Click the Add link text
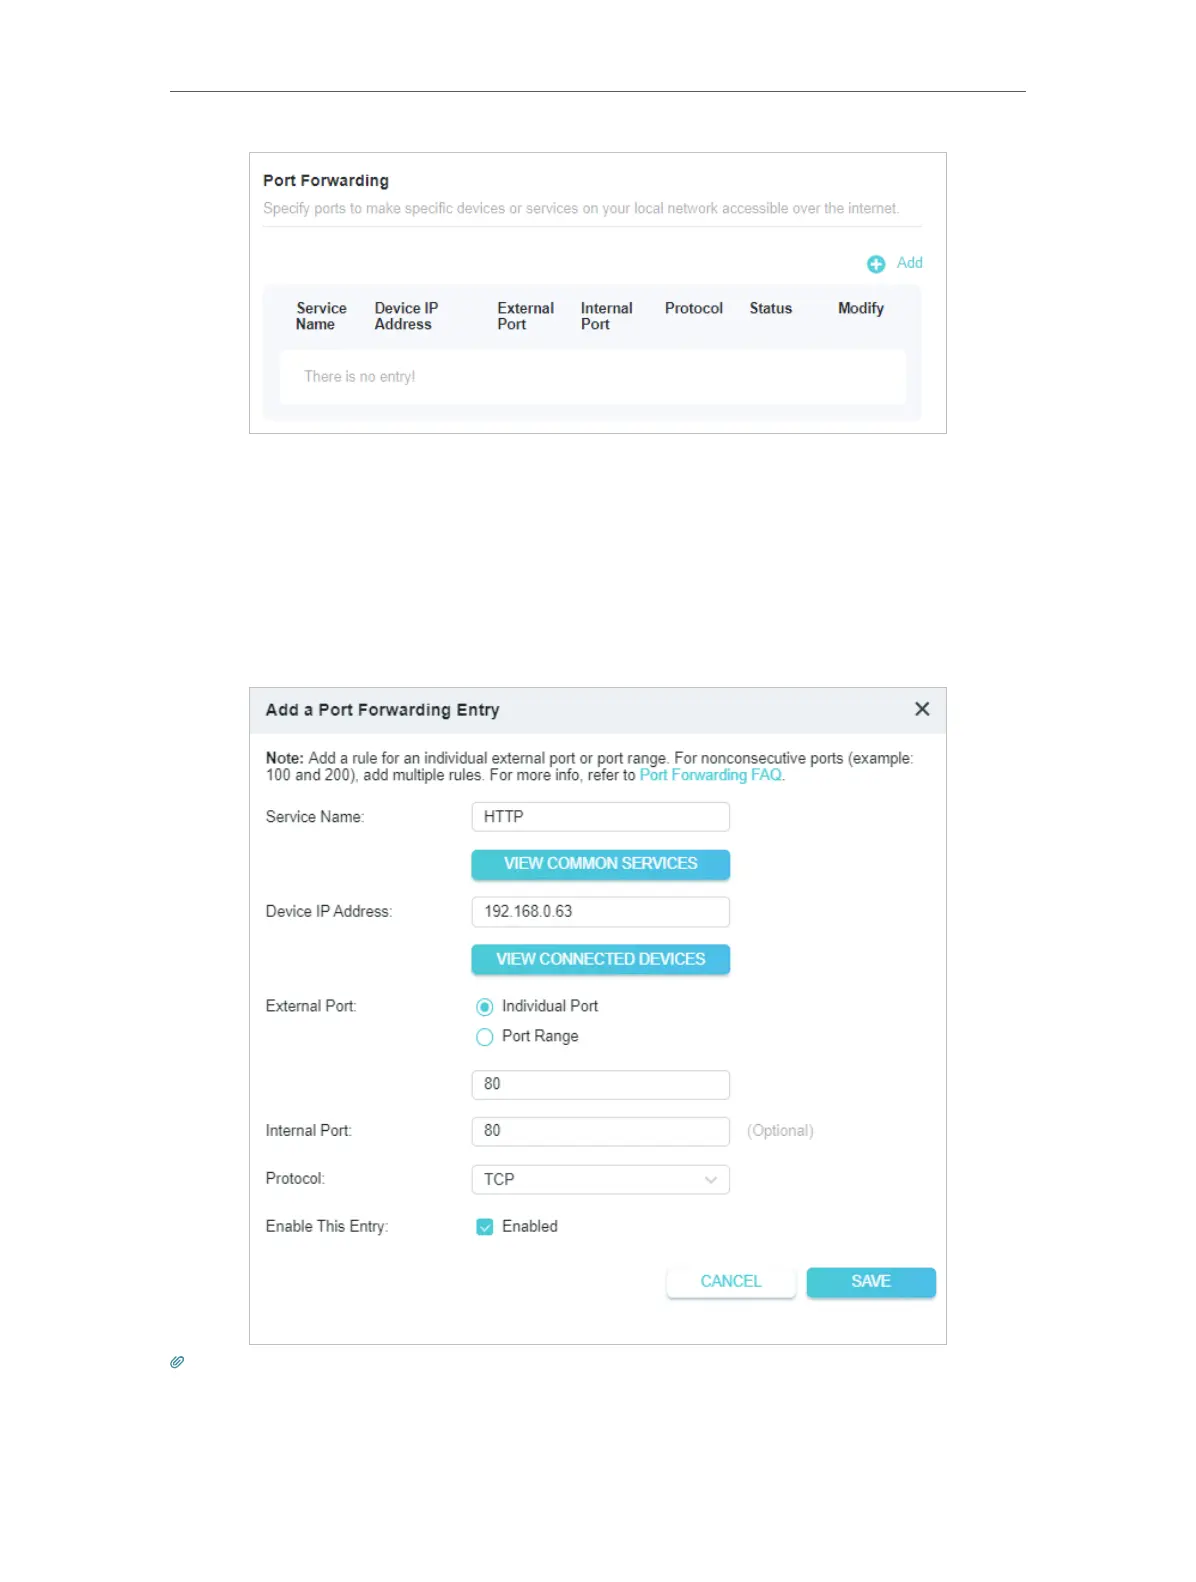The width and height of the screenshot is (1196, 1582). 909,263
